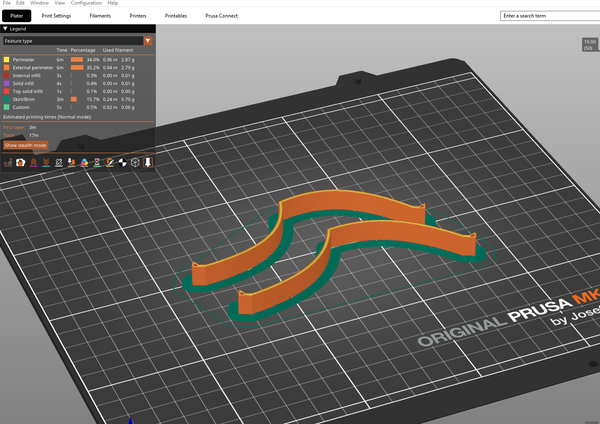Click the 'Total' 17m time entry
This screenshot has width=600, height=424.
tap(21, 135)
